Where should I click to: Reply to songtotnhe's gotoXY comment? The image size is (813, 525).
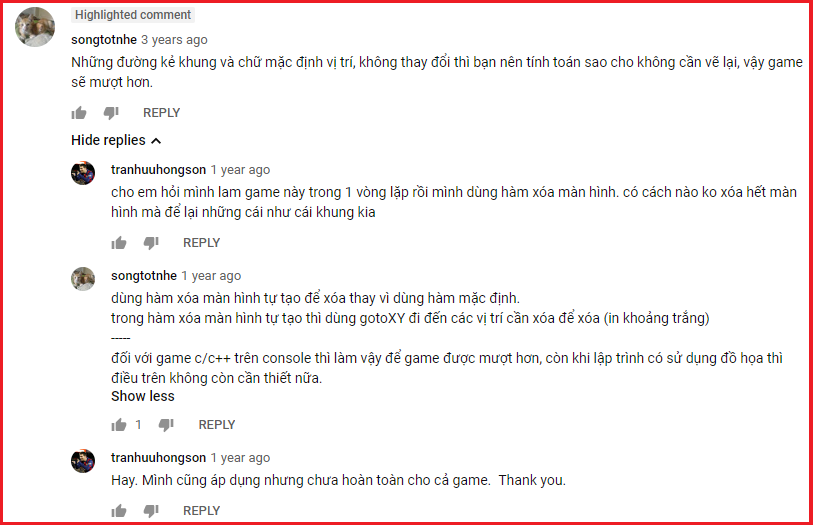click(x=217, y=424)
